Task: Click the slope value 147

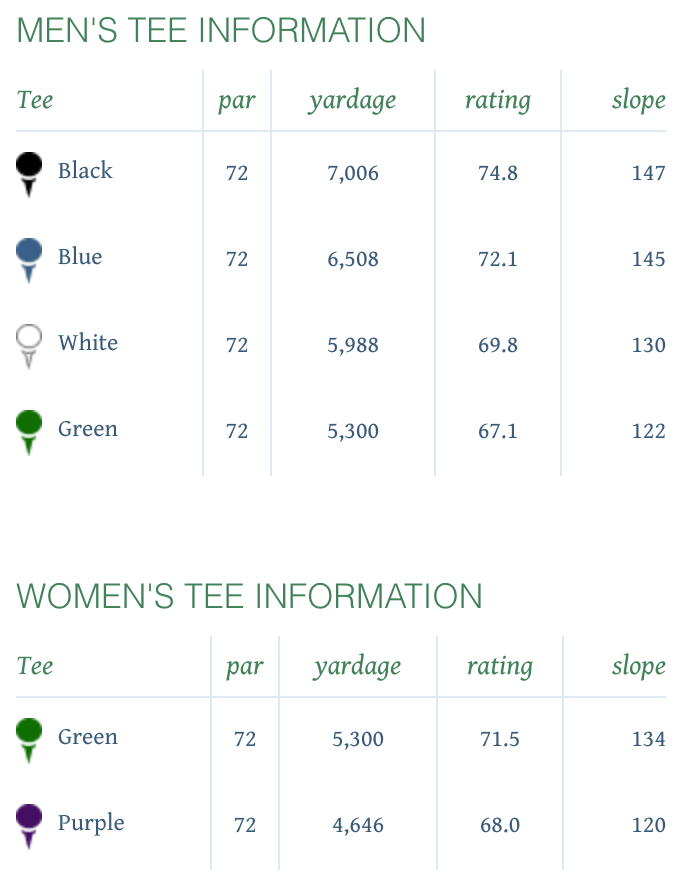Action: 648,173
